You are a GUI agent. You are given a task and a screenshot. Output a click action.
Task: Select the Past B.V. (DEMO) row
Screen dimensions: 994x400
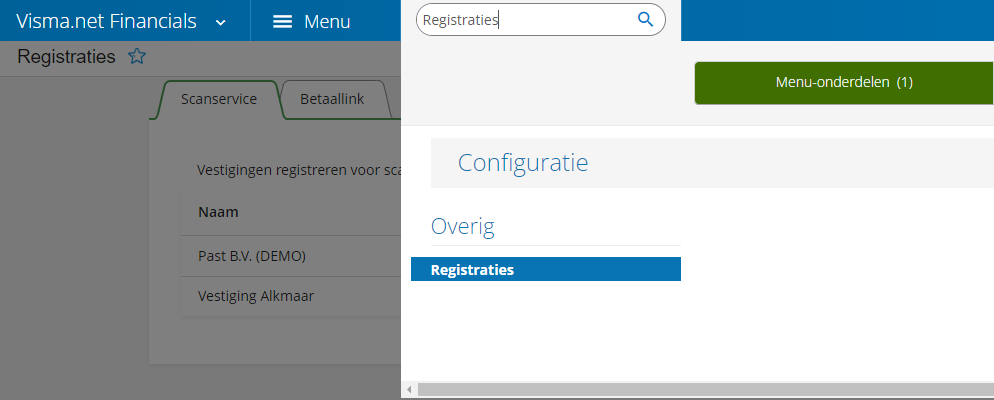(291, 256)
